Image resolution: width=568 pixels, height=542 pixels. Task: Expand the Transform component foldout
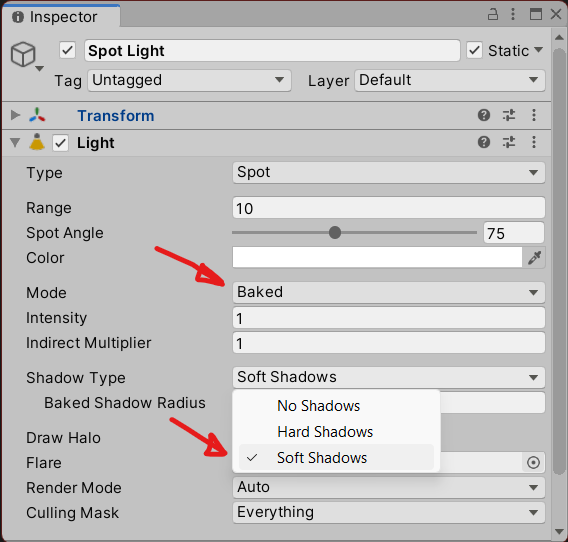(15, 115)
